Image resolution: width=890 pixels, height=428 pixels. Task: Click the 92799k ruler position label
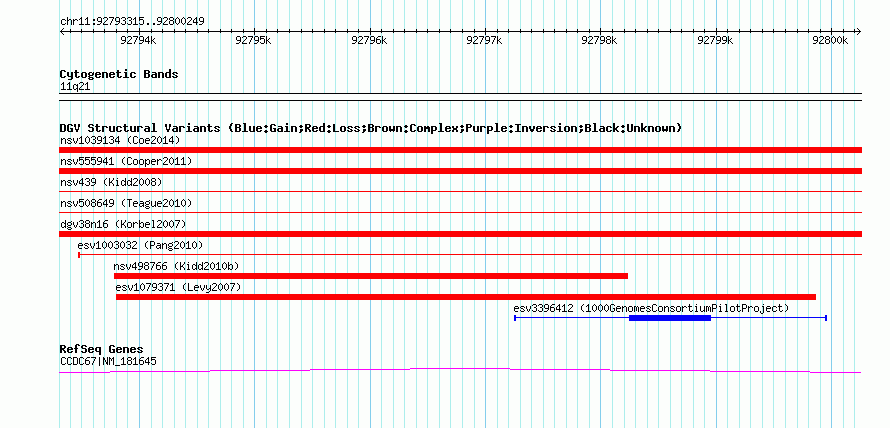click(x=715, y=40)
